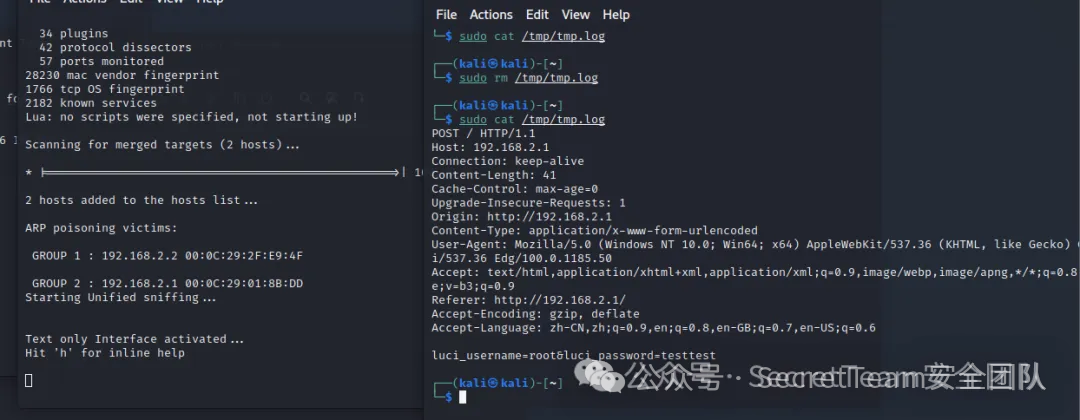Image resolution: width=1080 pixels, height=420 pixels.
Task: Click the 'Referer: http://192.168.2.1/' header
Action: coord(528,300)
